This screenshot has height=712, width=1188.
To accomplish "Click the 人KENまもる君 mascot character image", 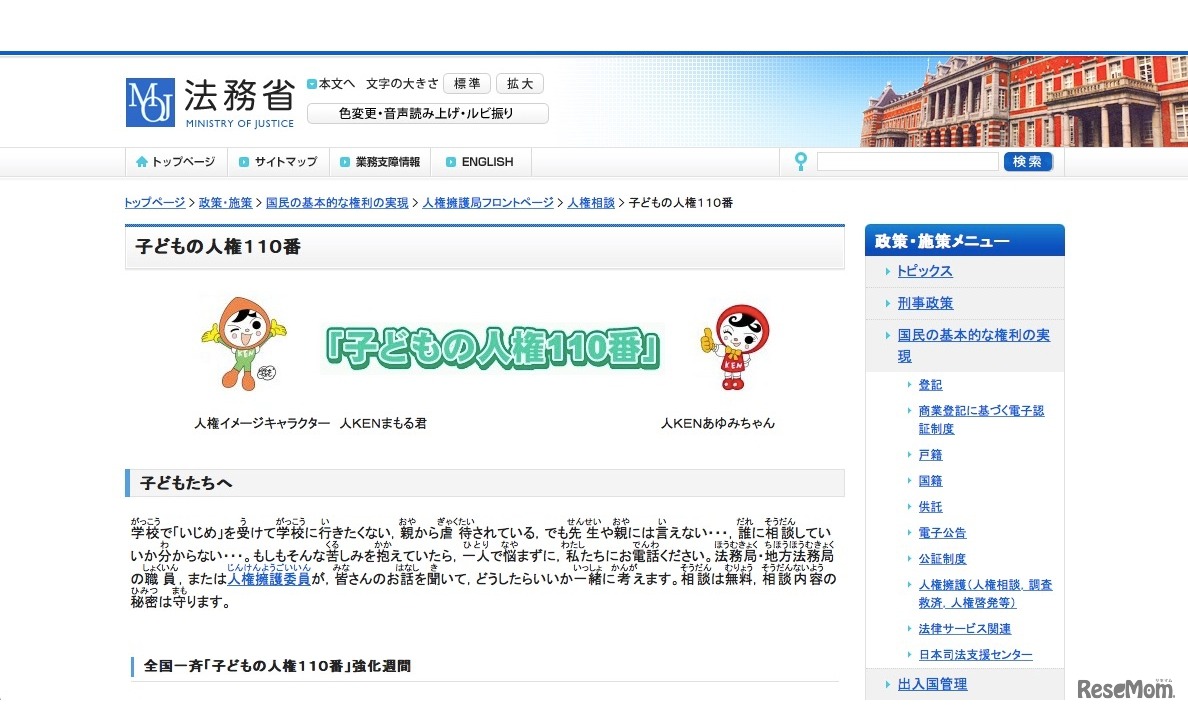I will click(243, 340).
